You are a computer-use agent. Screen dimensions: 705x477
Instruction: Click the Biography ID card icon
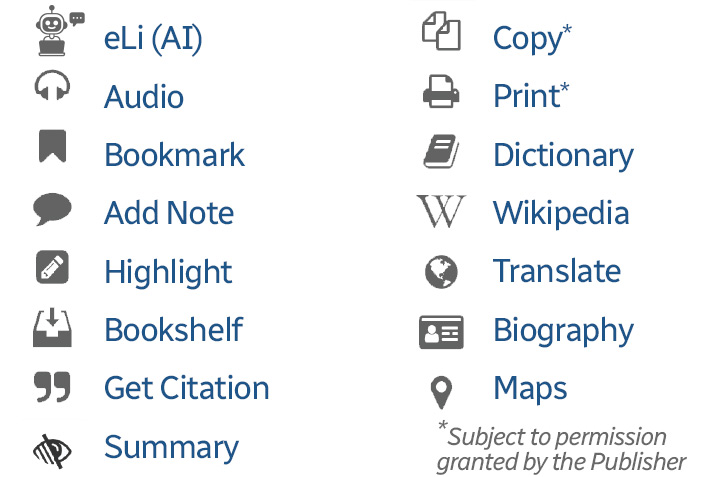pyautogui.click(x=441, y=332)
